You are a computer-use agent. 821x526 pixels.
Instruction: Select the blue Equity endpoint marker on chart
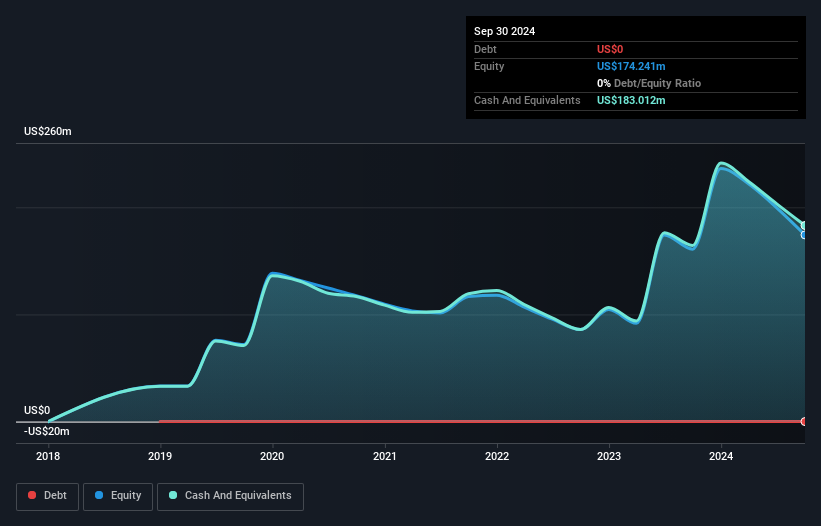804,235
